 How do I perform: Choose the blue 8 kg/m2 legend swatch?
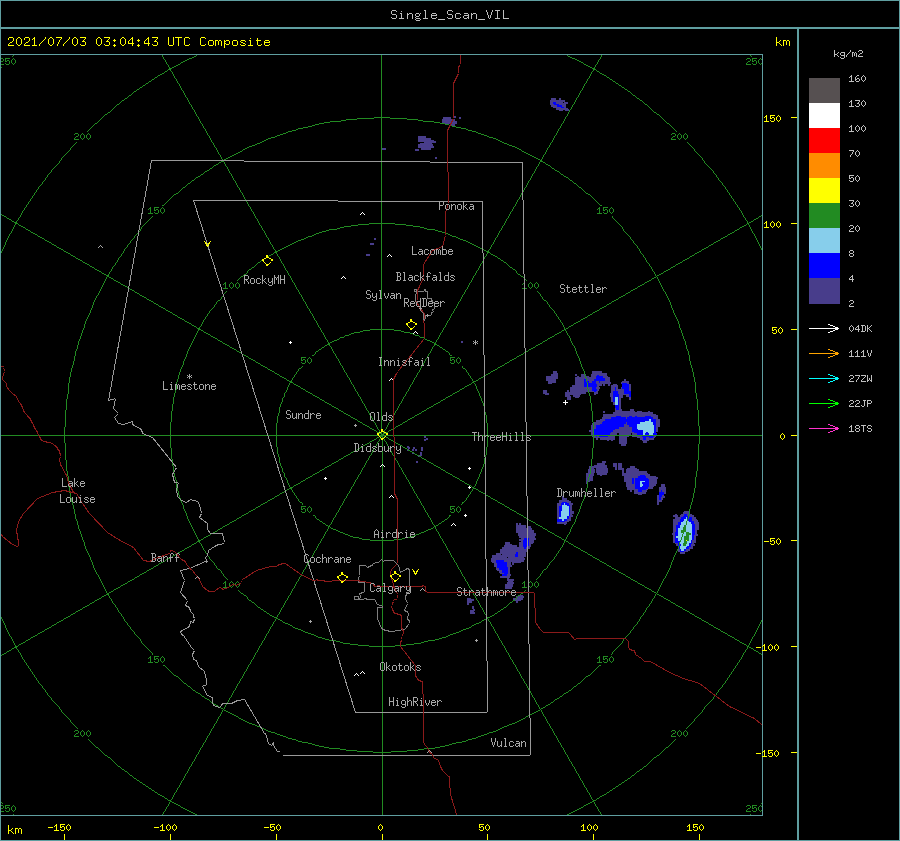click(x=824, y=265)
